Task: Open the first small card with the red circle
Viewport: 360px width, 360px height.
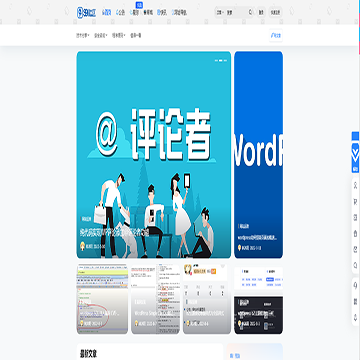Action: (x=102, y=299)
